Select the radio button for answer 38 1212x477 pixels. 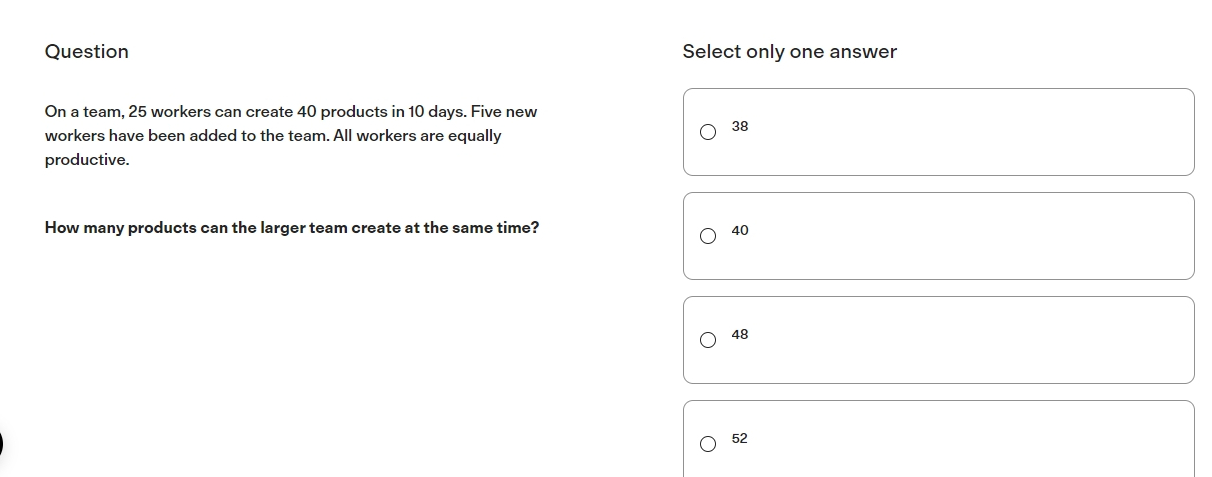pos(708,132)
